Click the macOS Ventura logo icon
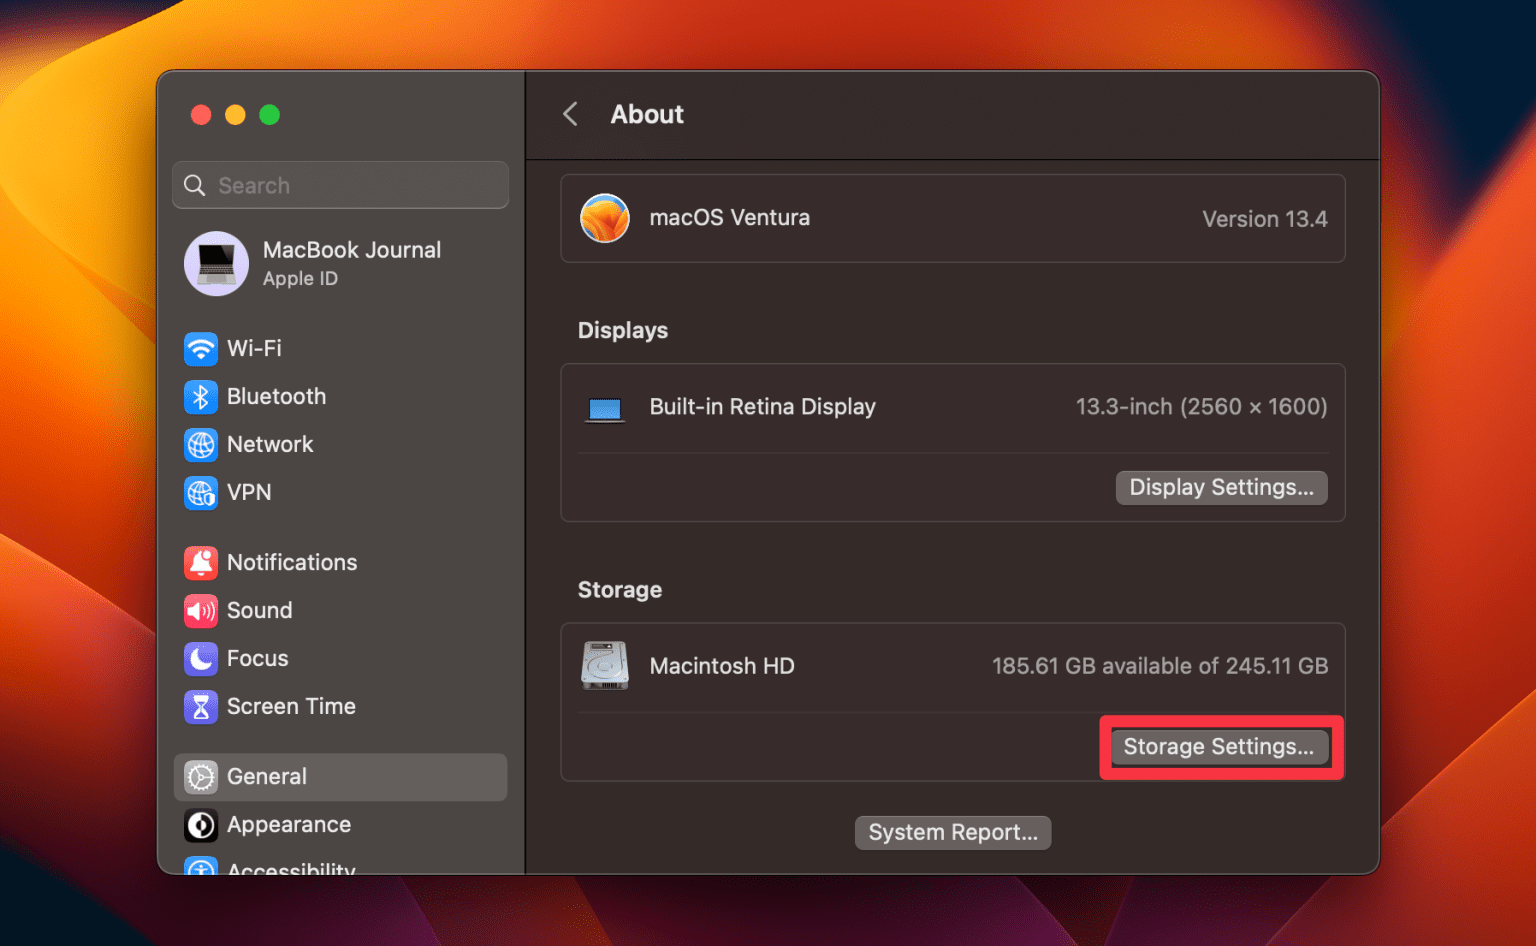Screen dimensions: 1536x946 point(605,218)
